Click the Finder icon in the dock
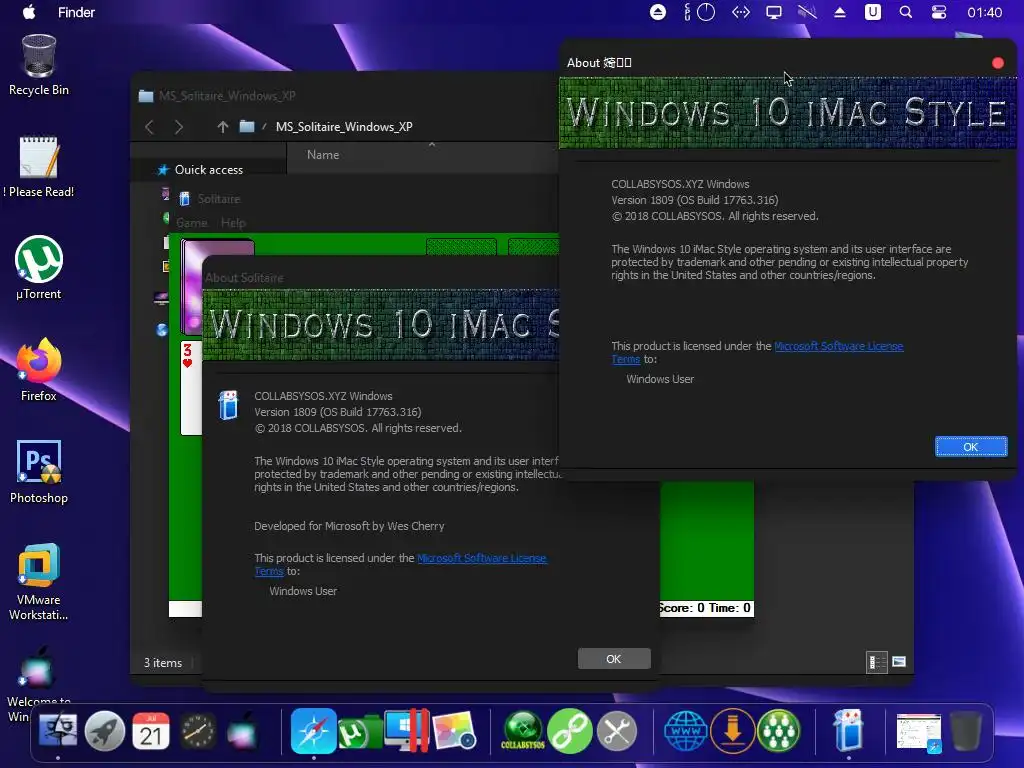The height and width of the screenshot is (768, 1024). click(x=58, y=730)
